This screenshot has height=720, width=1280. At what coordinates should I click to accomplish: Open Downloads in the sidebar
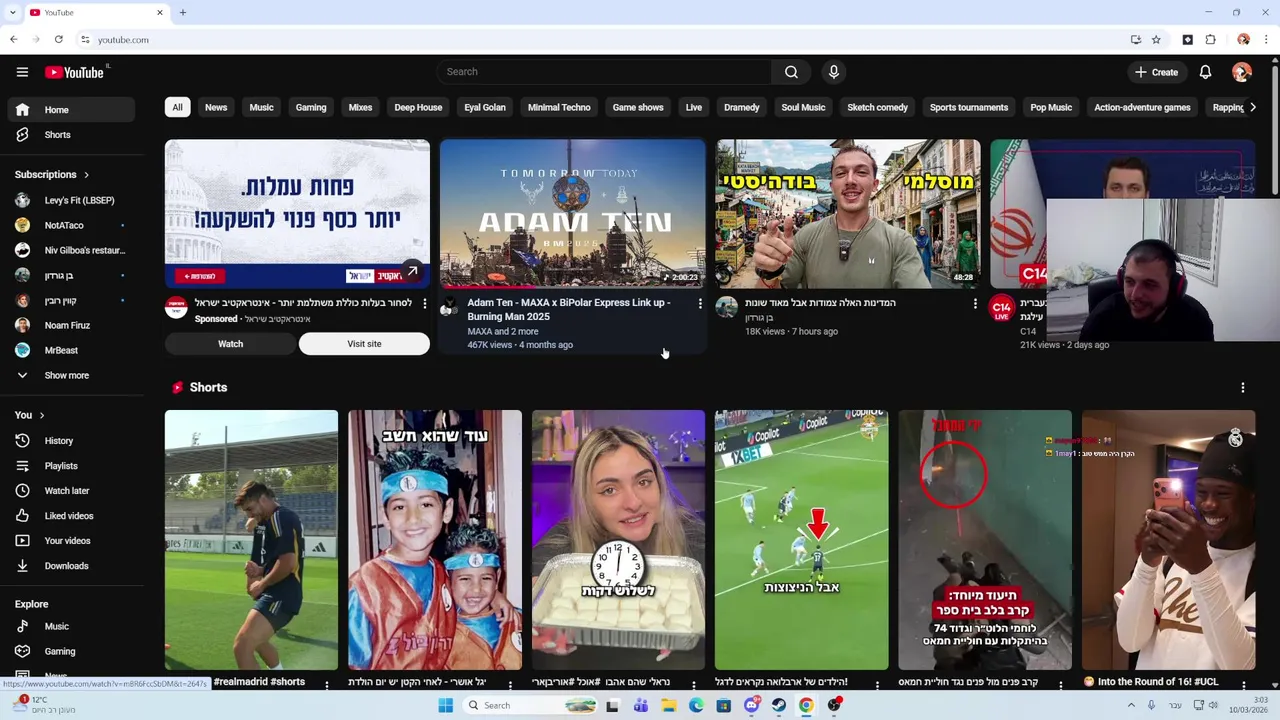[70, 566]
